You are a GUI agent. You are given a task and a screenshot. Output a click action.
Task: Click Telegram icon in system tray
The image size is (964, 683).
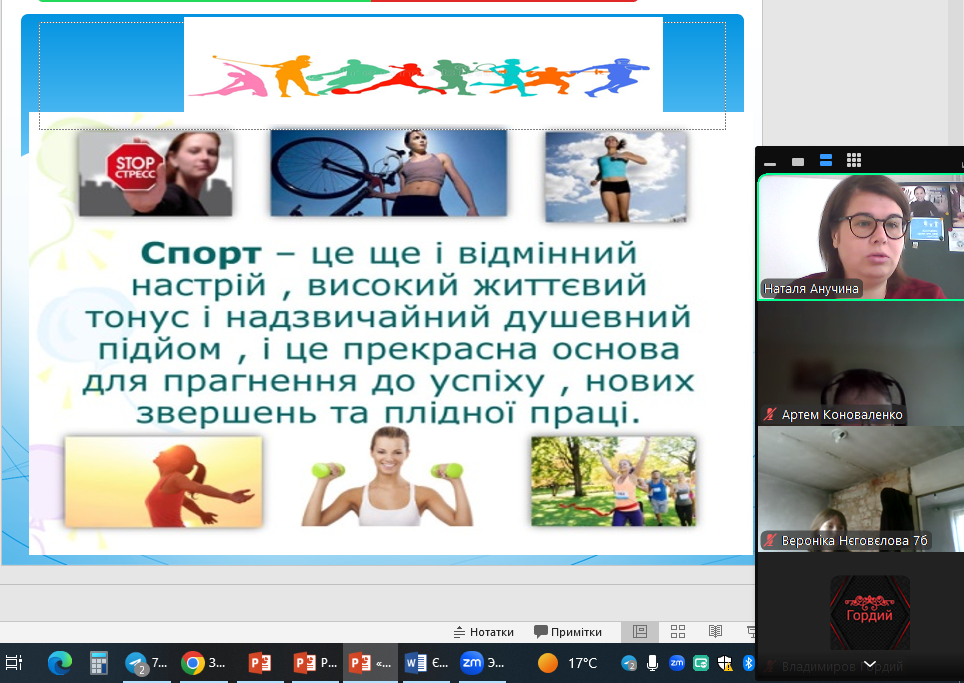click(628, 663)
